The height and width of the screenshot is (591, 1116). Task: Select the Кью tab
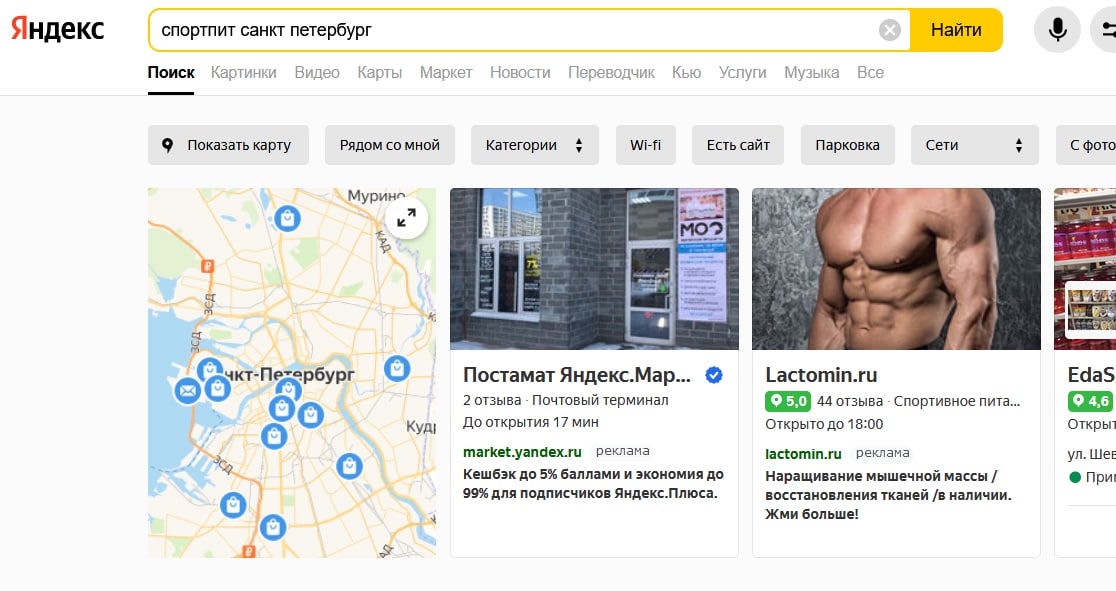point(686,73)
